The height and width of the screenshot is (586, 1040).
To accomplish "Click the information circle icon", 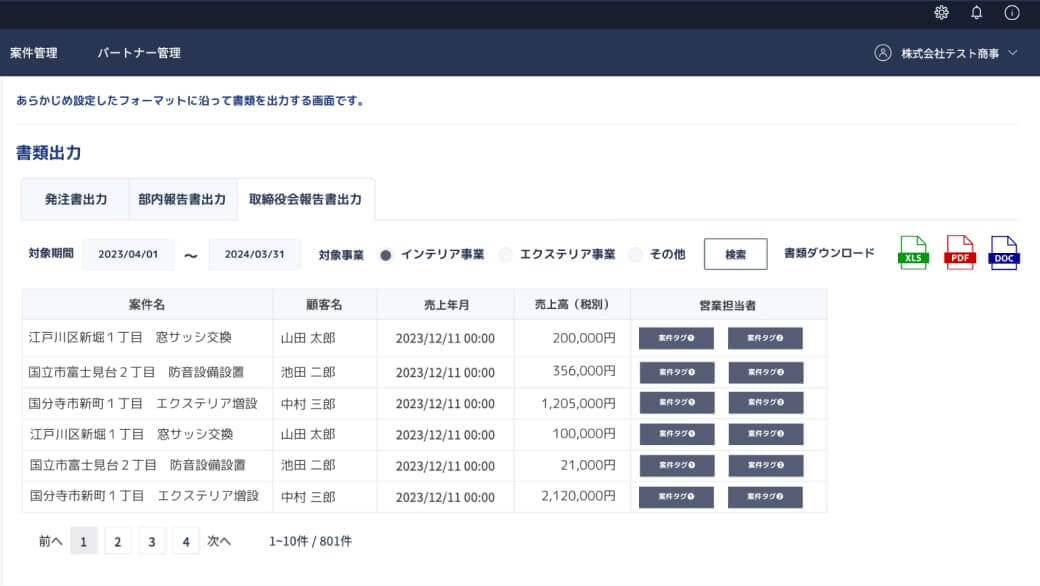I will tap(1012, 13).
